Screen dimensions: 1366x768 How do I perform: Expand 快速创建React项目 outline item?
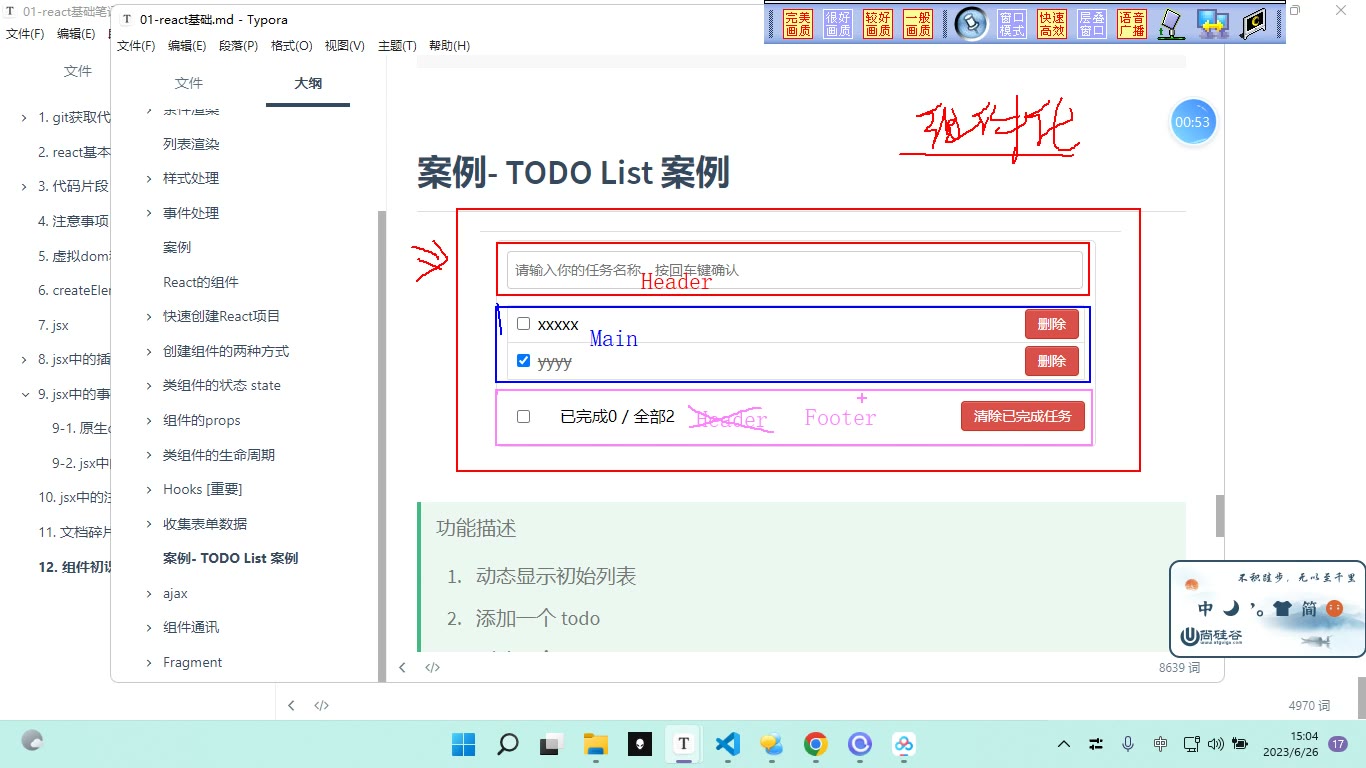(x=150, y=316)
